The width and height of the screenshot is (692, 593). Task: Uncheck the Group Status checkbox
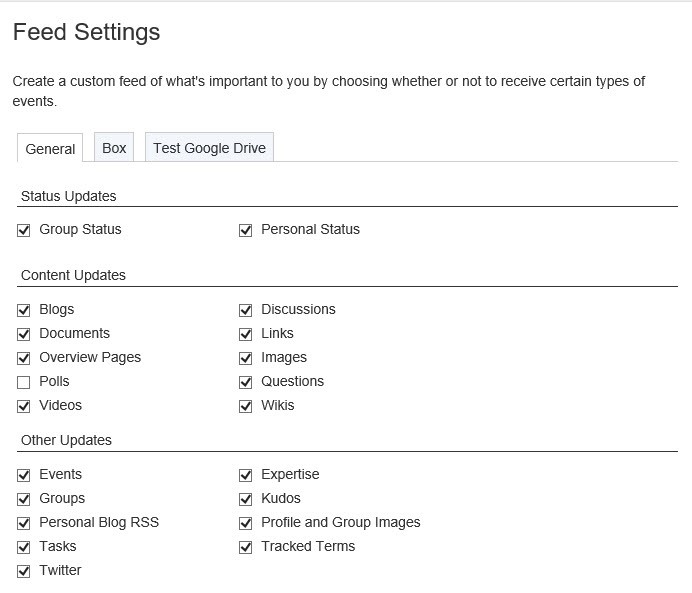(x=24, y=230)
